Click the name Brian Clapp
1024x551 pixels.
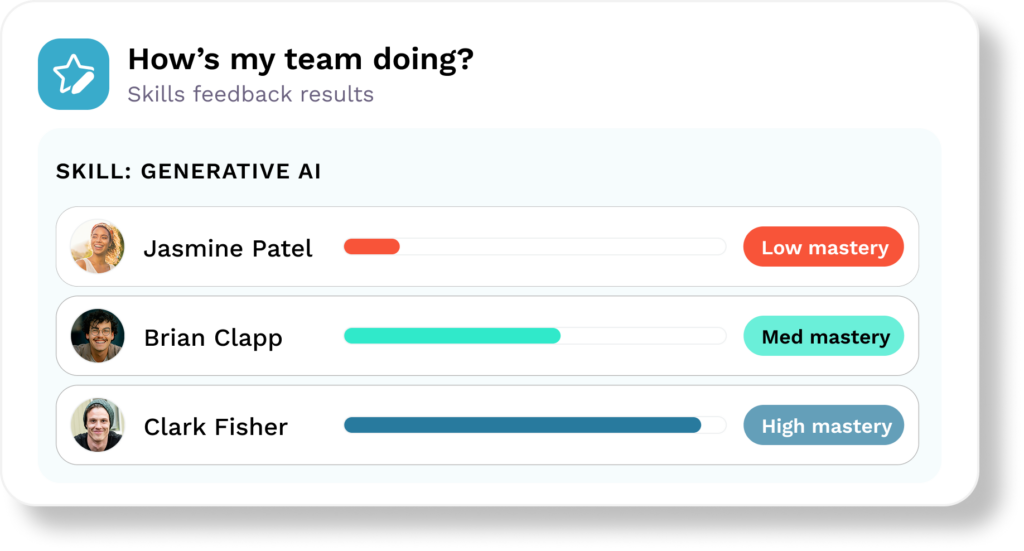213,338
